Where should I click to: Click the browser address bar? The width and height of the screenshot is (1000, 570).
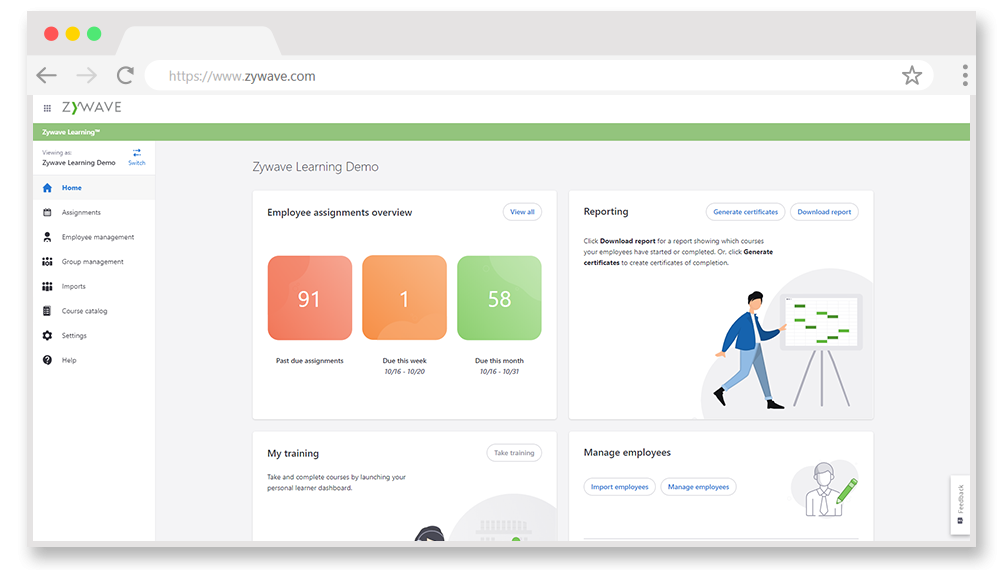coord(539,76)
